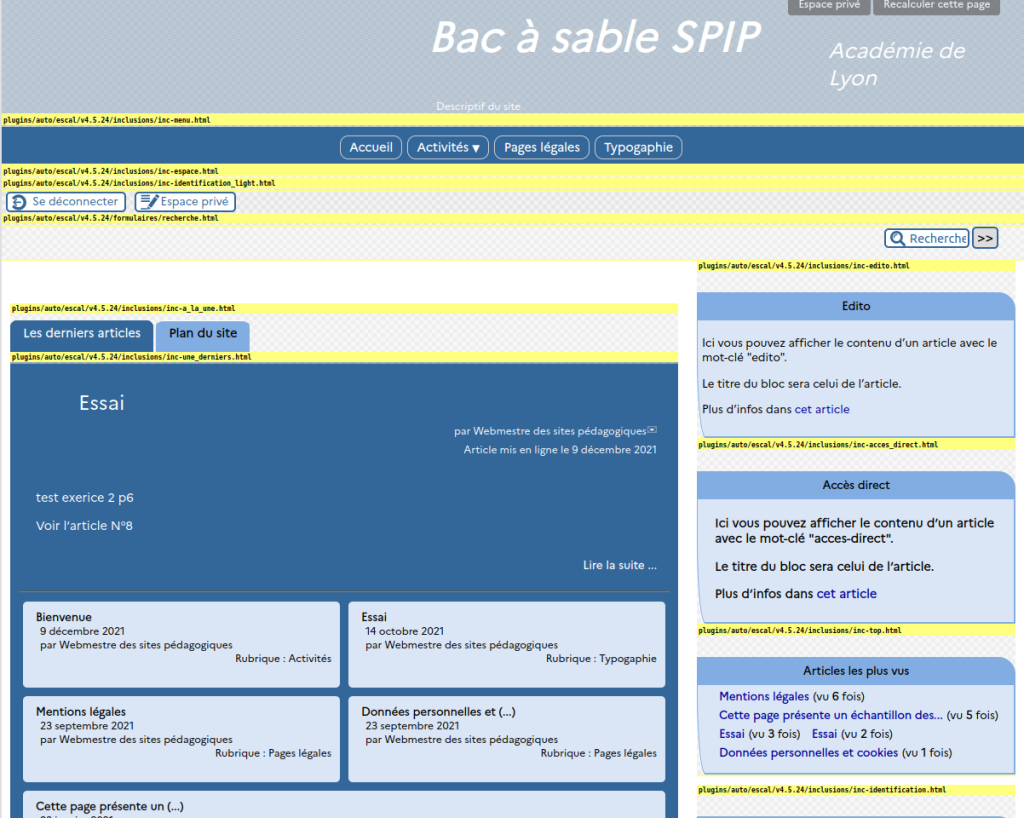Open Mentions légales in Articles les plus vus
This screenshot has width=1024, height=818.
coord(764,697)
